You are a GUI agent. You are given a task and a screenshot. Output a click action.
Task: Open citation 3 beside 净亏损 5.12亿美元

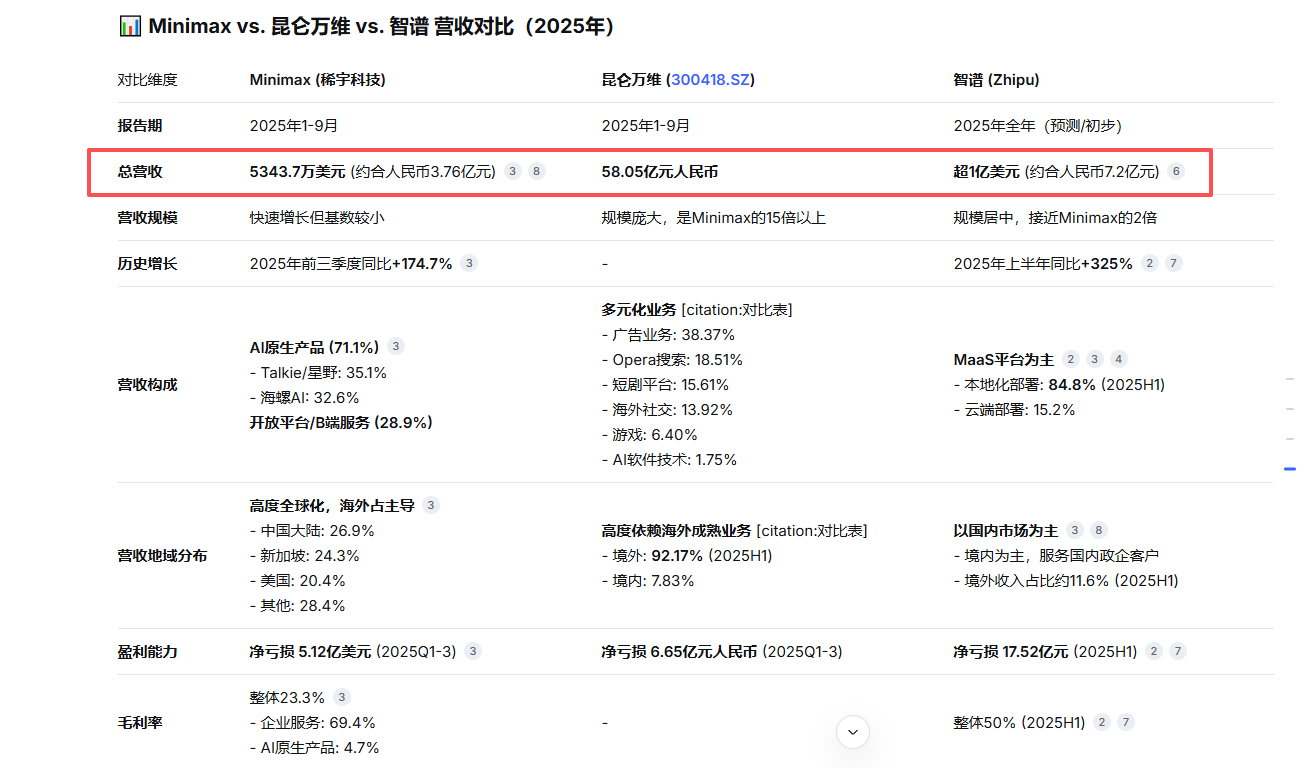[473, 651]
